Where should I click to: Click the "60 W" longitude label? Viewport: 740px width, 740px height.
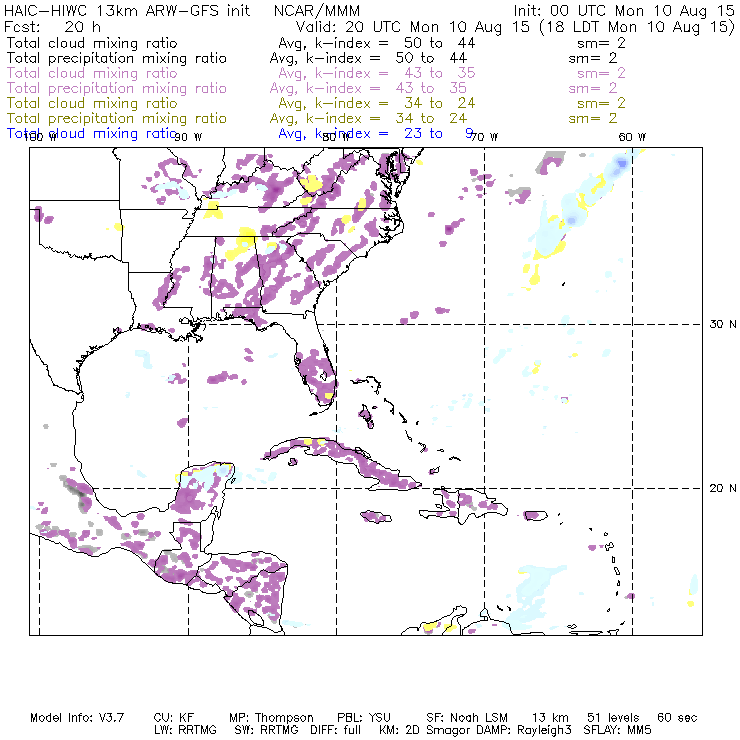pos(632,137)
